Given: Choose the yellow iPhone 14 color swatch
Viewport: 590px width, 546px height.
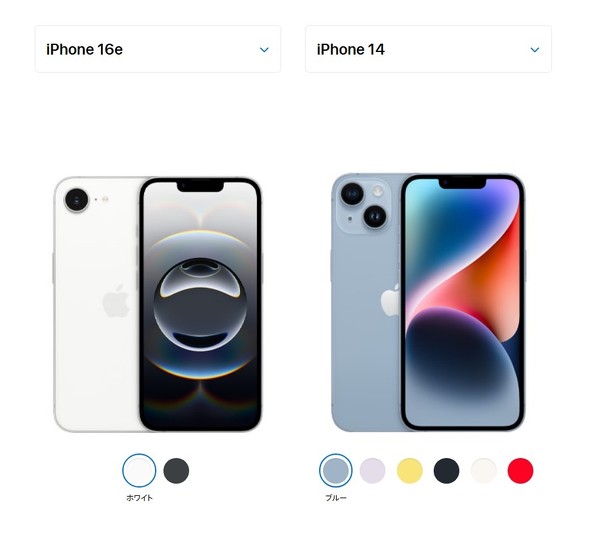Looking at the screenshot, I should (x=410, y=470).
